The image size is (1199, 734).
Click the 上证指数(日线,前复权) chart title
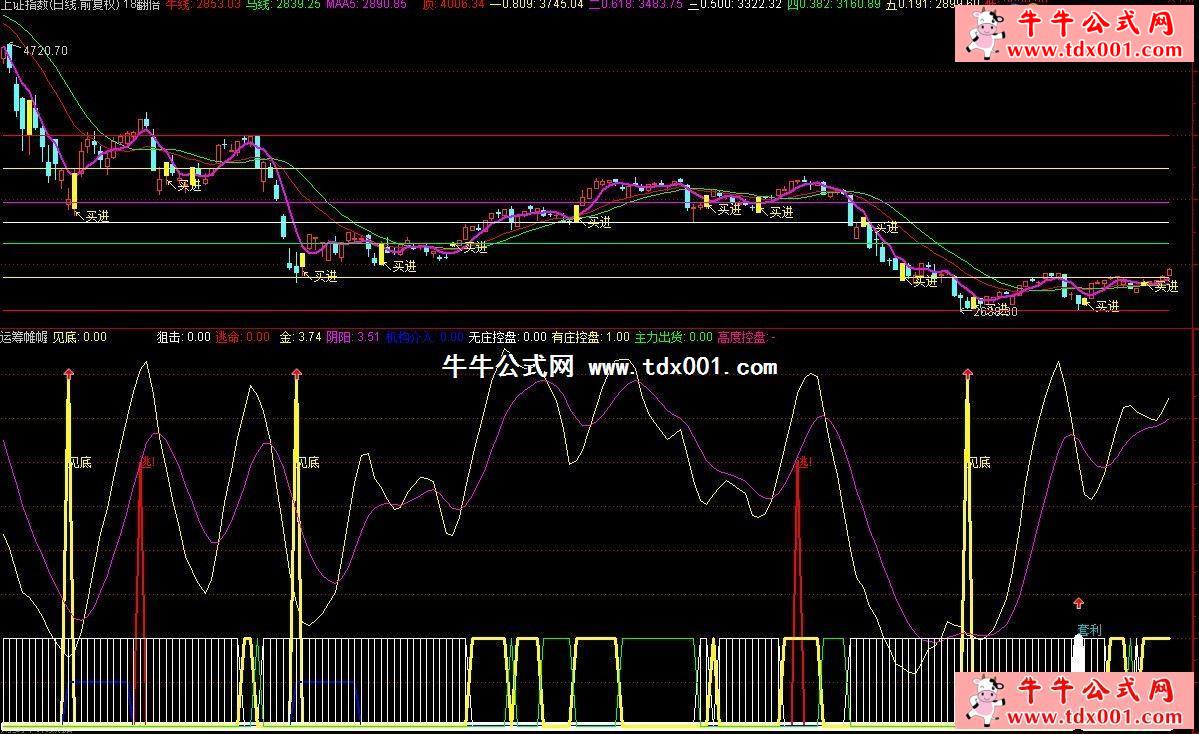[60, 5]
